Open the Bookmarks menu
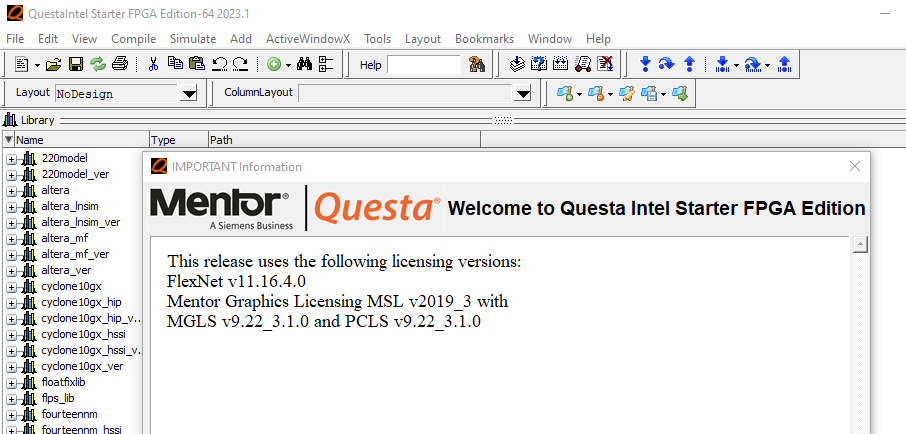The image size is (906, 434). coord(484,39)
